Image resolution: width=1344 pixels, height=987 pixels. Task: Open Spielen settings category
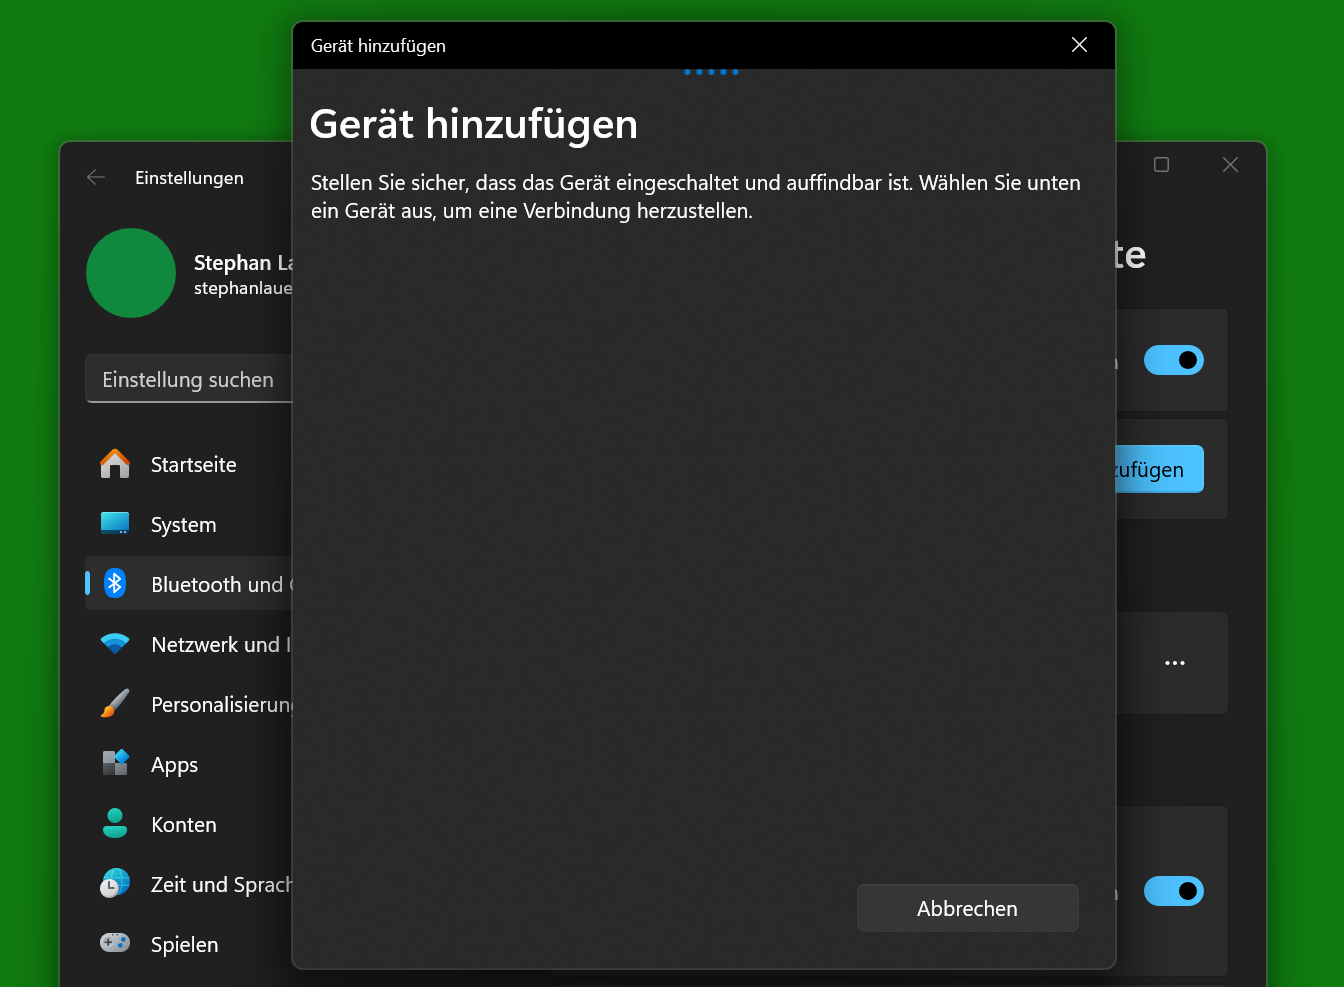coord(189,944)
